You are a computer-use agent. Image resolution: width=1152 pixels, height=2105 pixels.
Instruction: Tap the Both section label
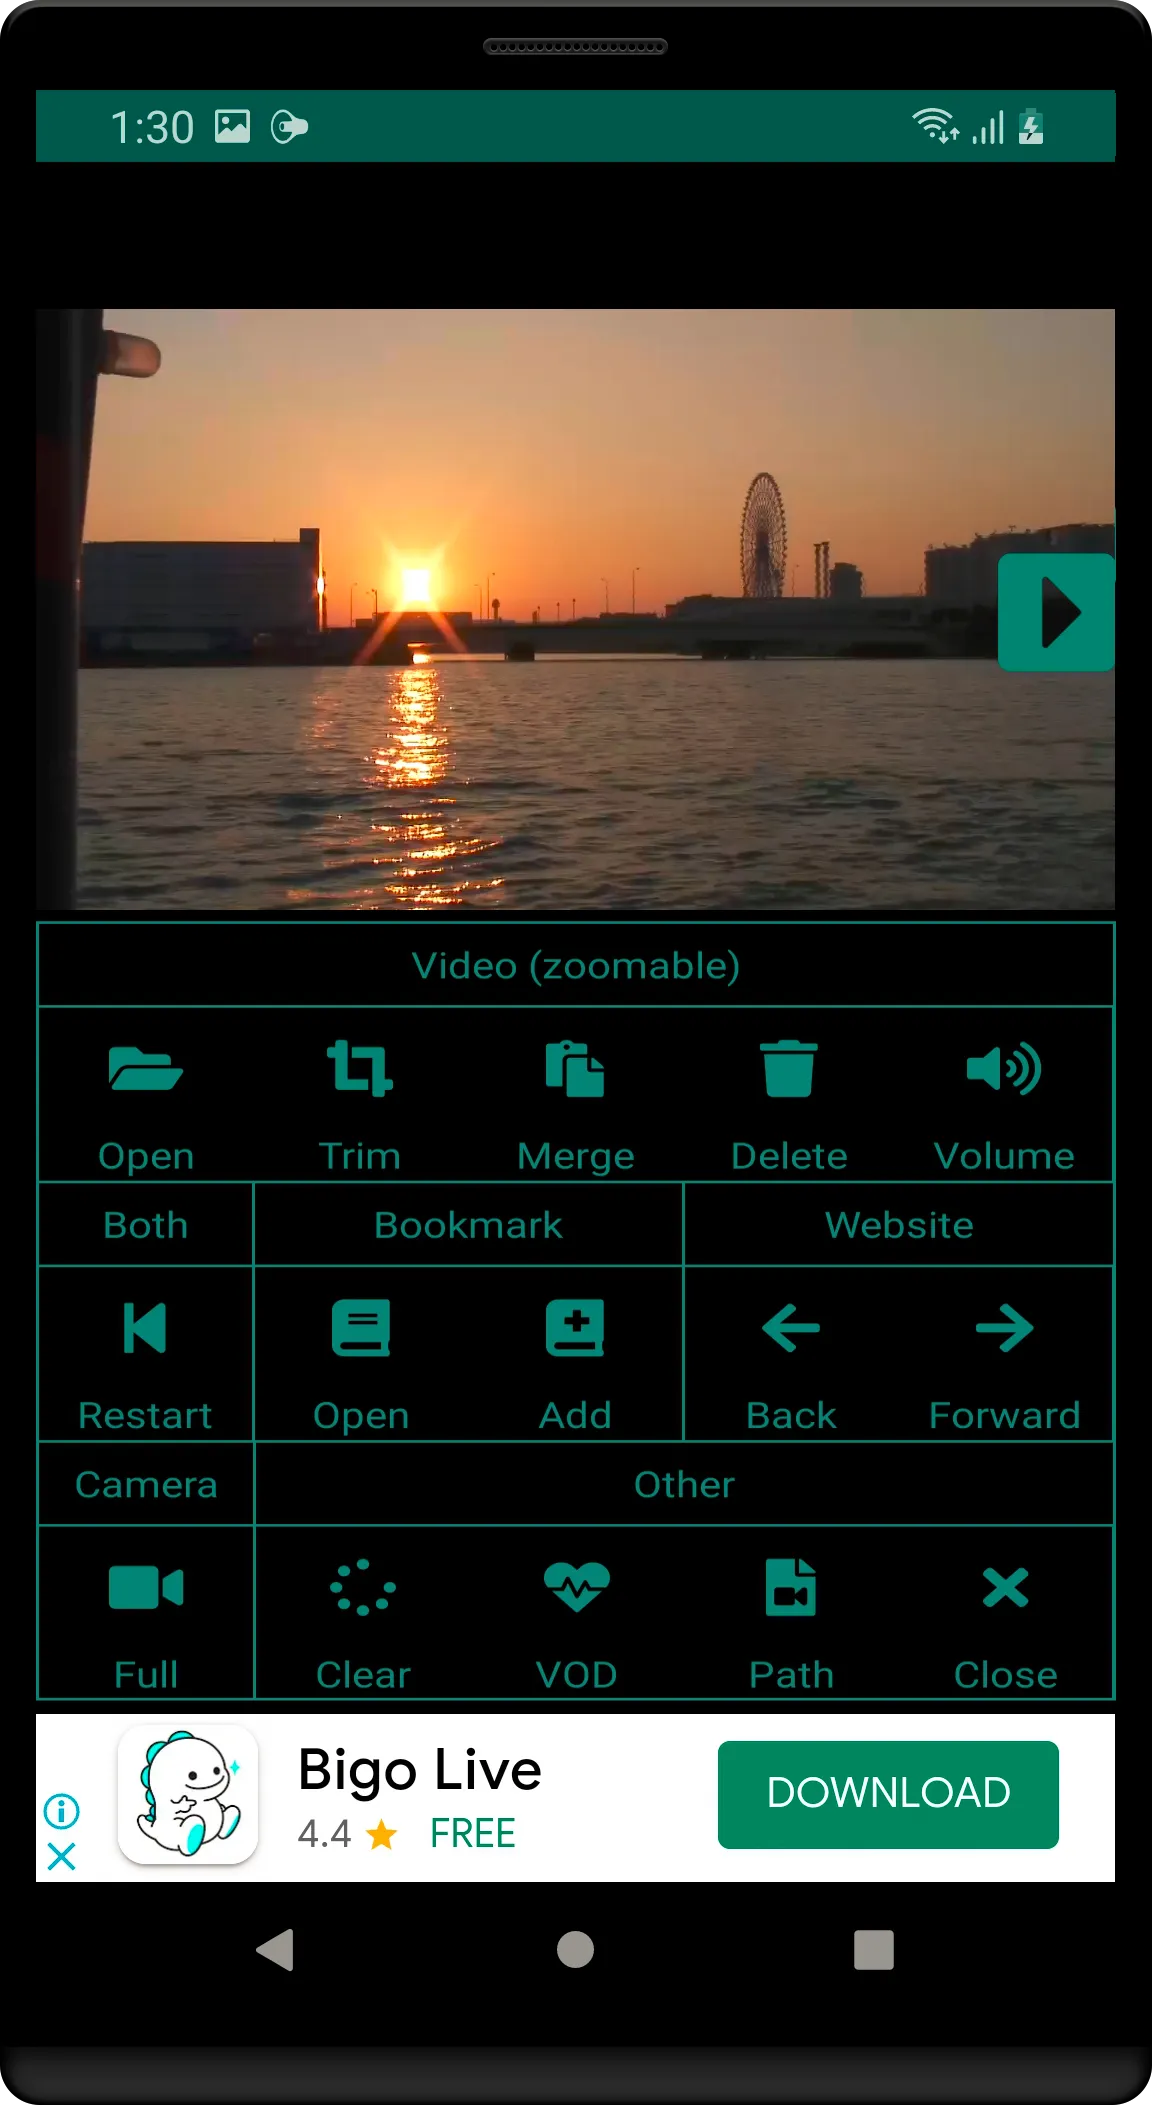(145, 1225)
